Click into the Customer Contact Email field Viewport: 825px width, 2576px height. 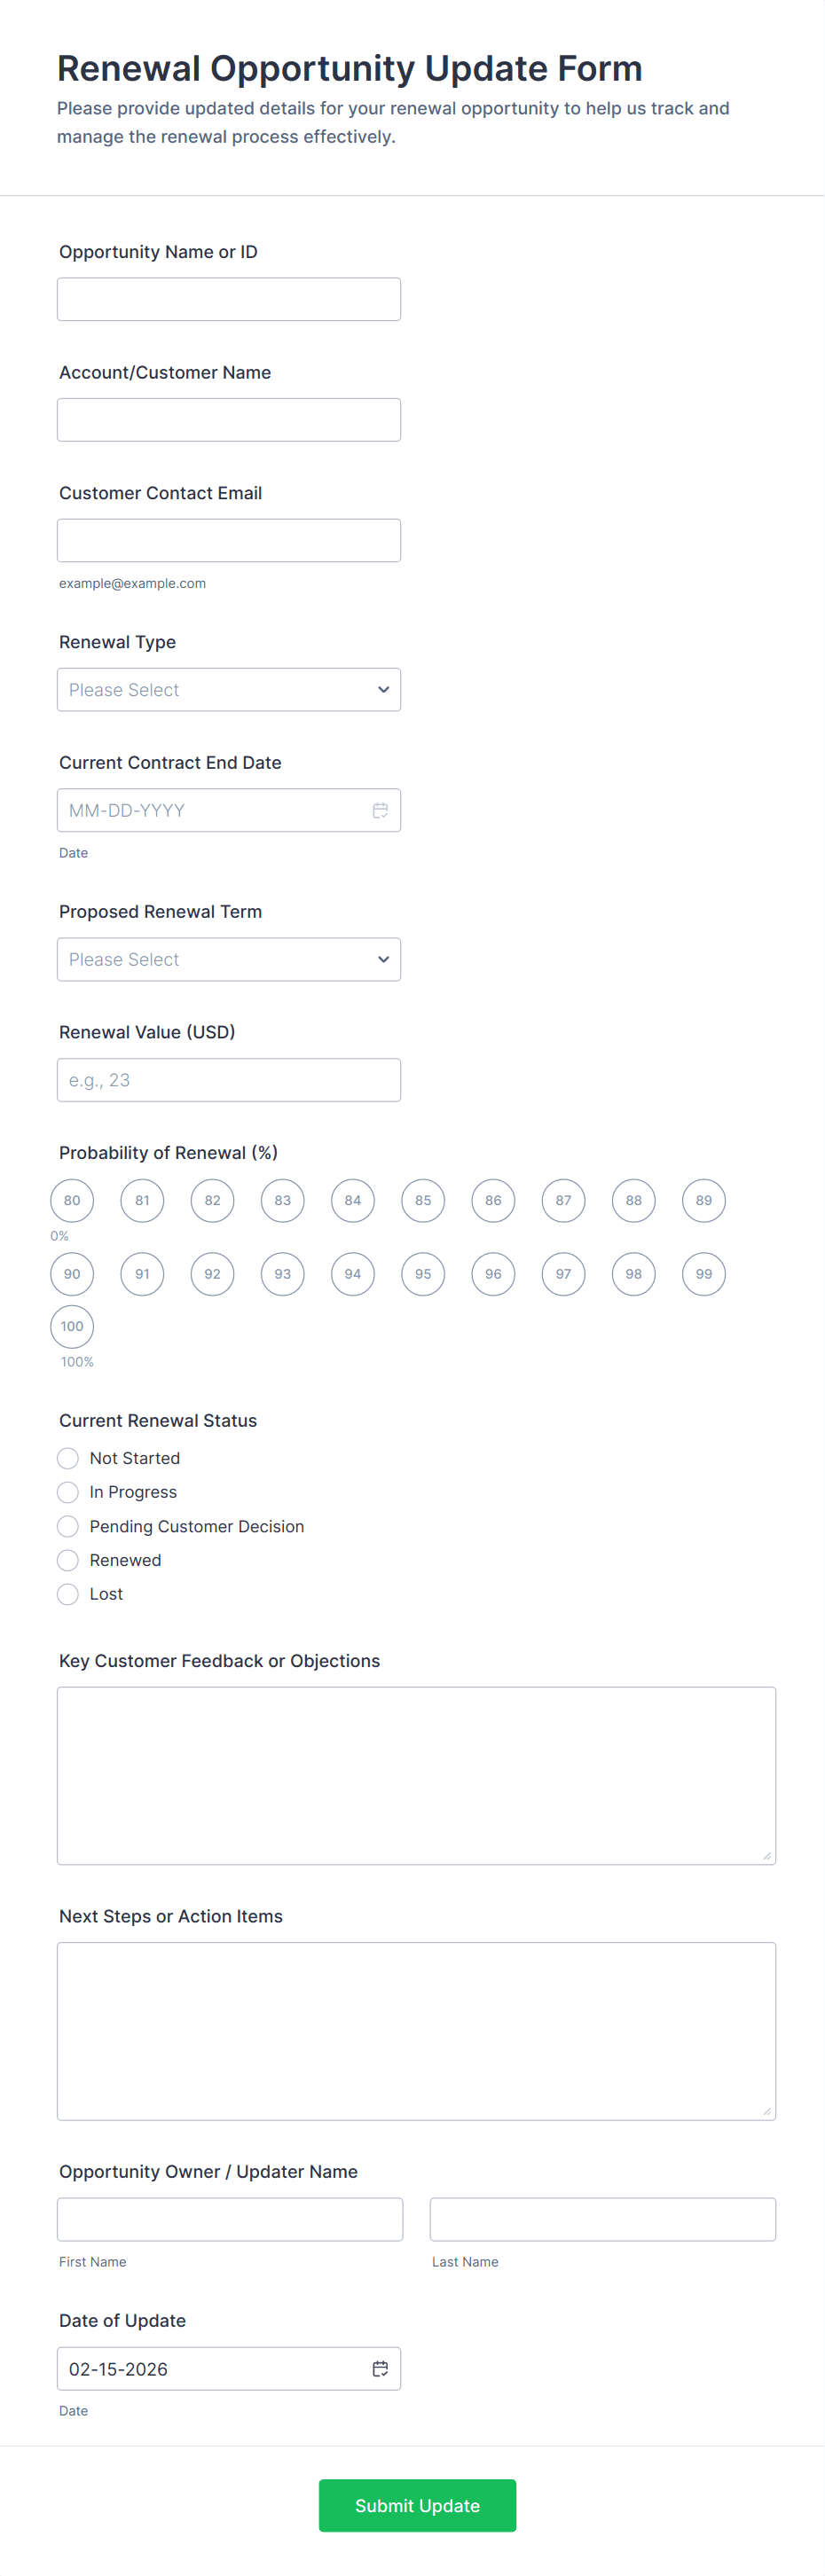click(229, 541)
